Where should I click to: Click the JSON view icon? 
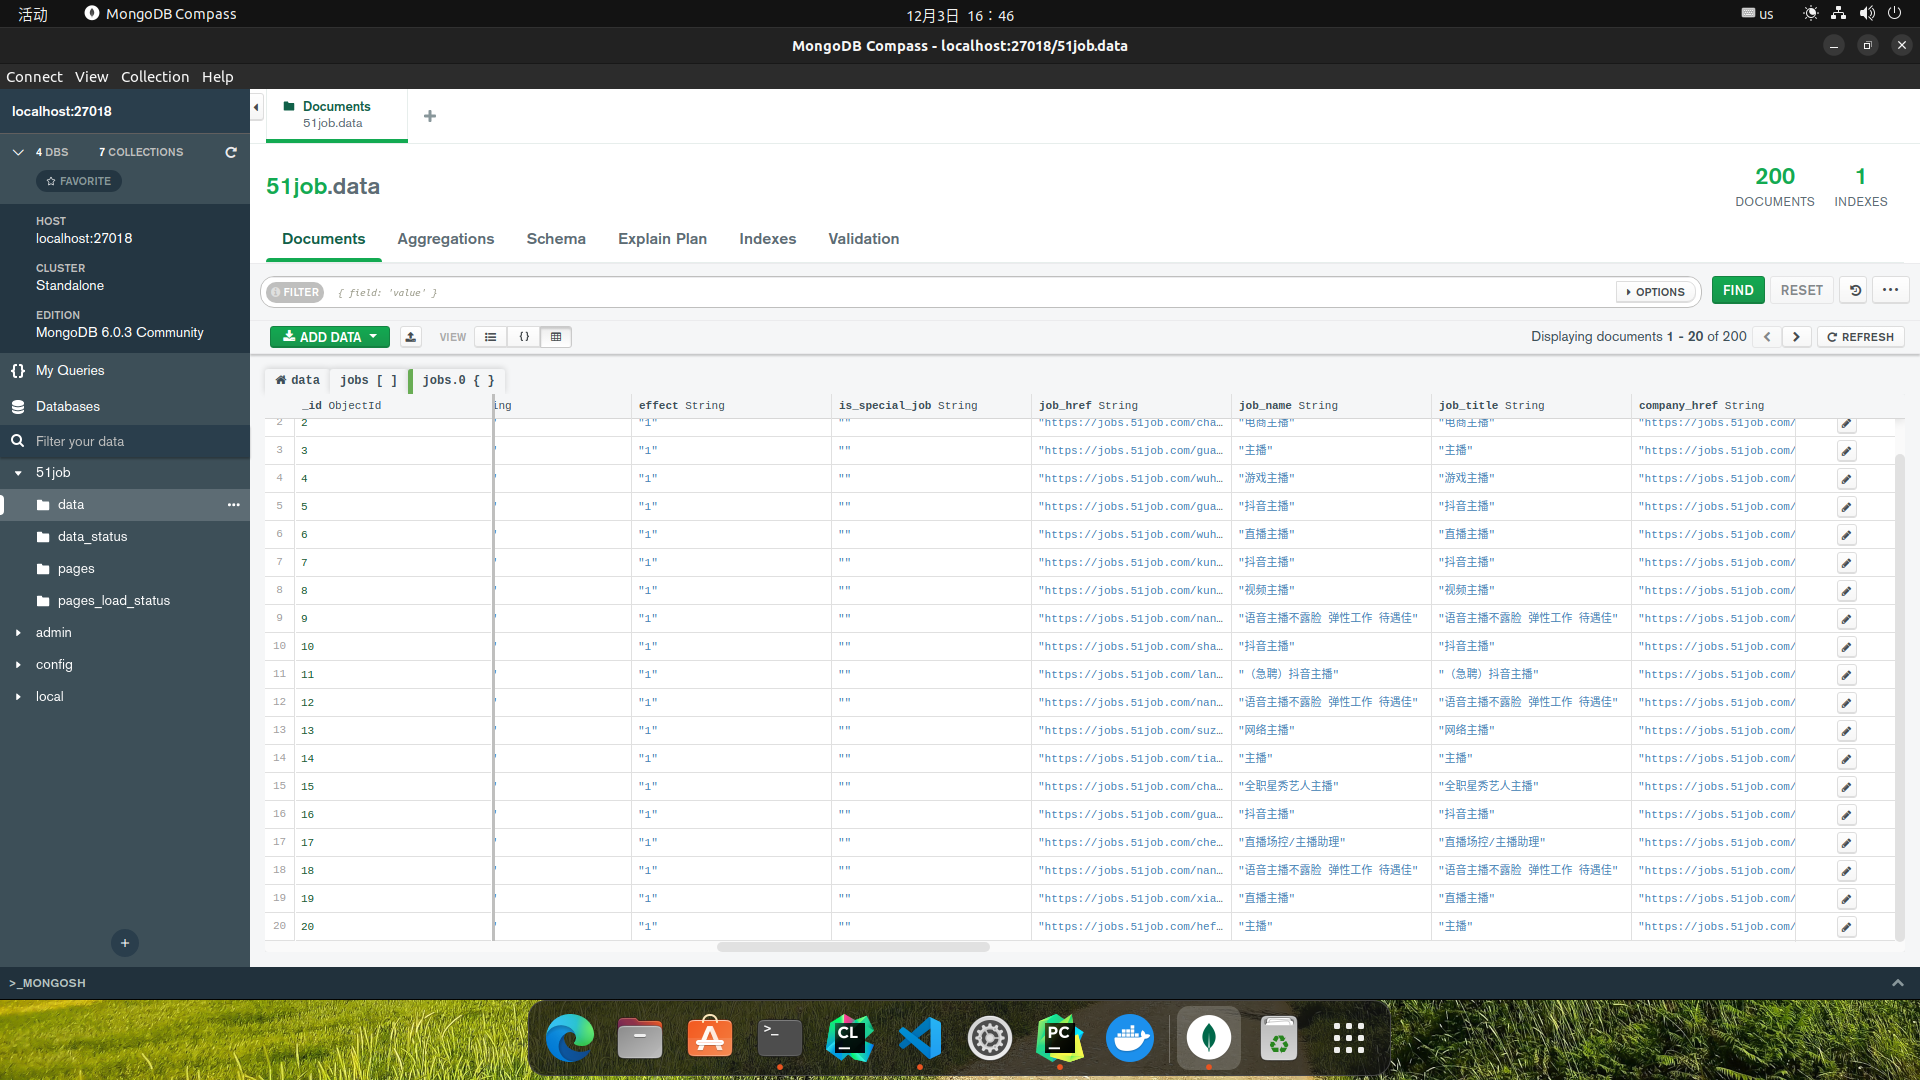pyautogui.click(x=524, y=336)
